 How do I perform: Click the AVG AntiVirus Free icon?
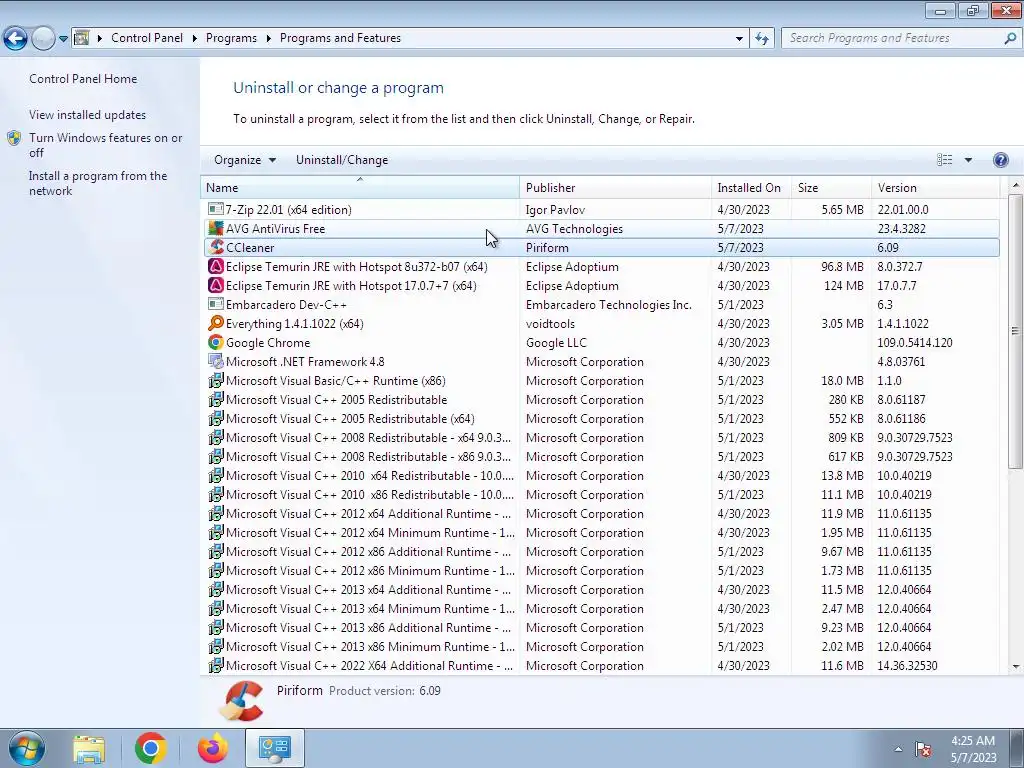point(216,228)
